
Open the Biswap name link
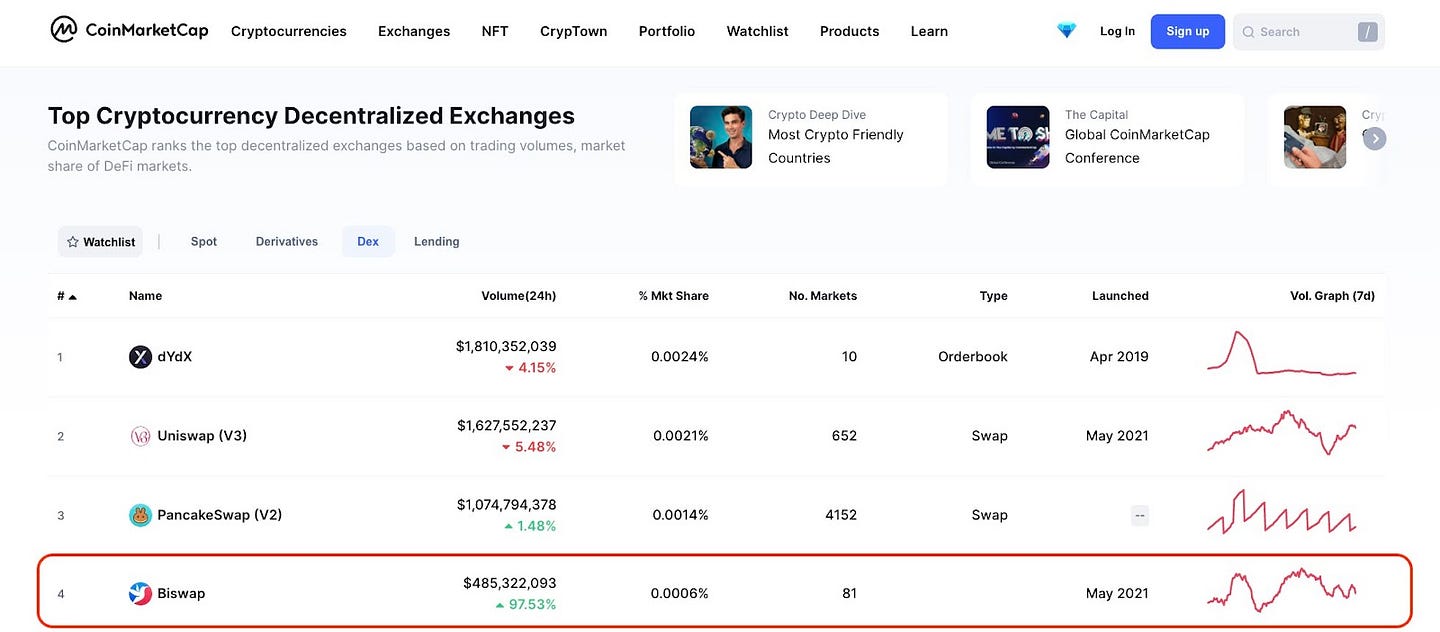tap(181, 594)
